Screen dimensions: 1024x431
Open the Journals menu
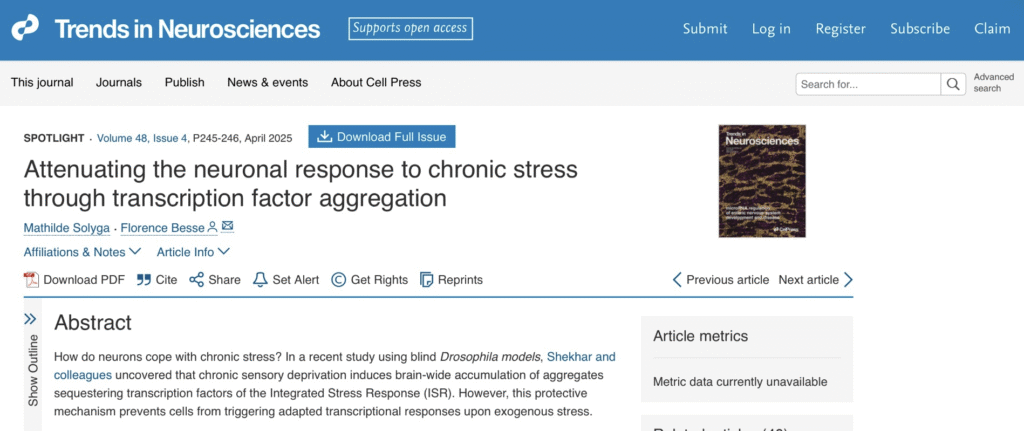coord(119,82)
